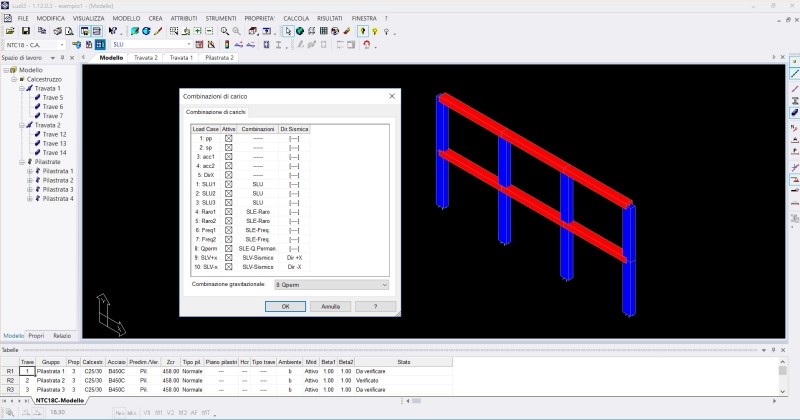
Task: Click the Save floppy disk icon
Action: point(24,31)
